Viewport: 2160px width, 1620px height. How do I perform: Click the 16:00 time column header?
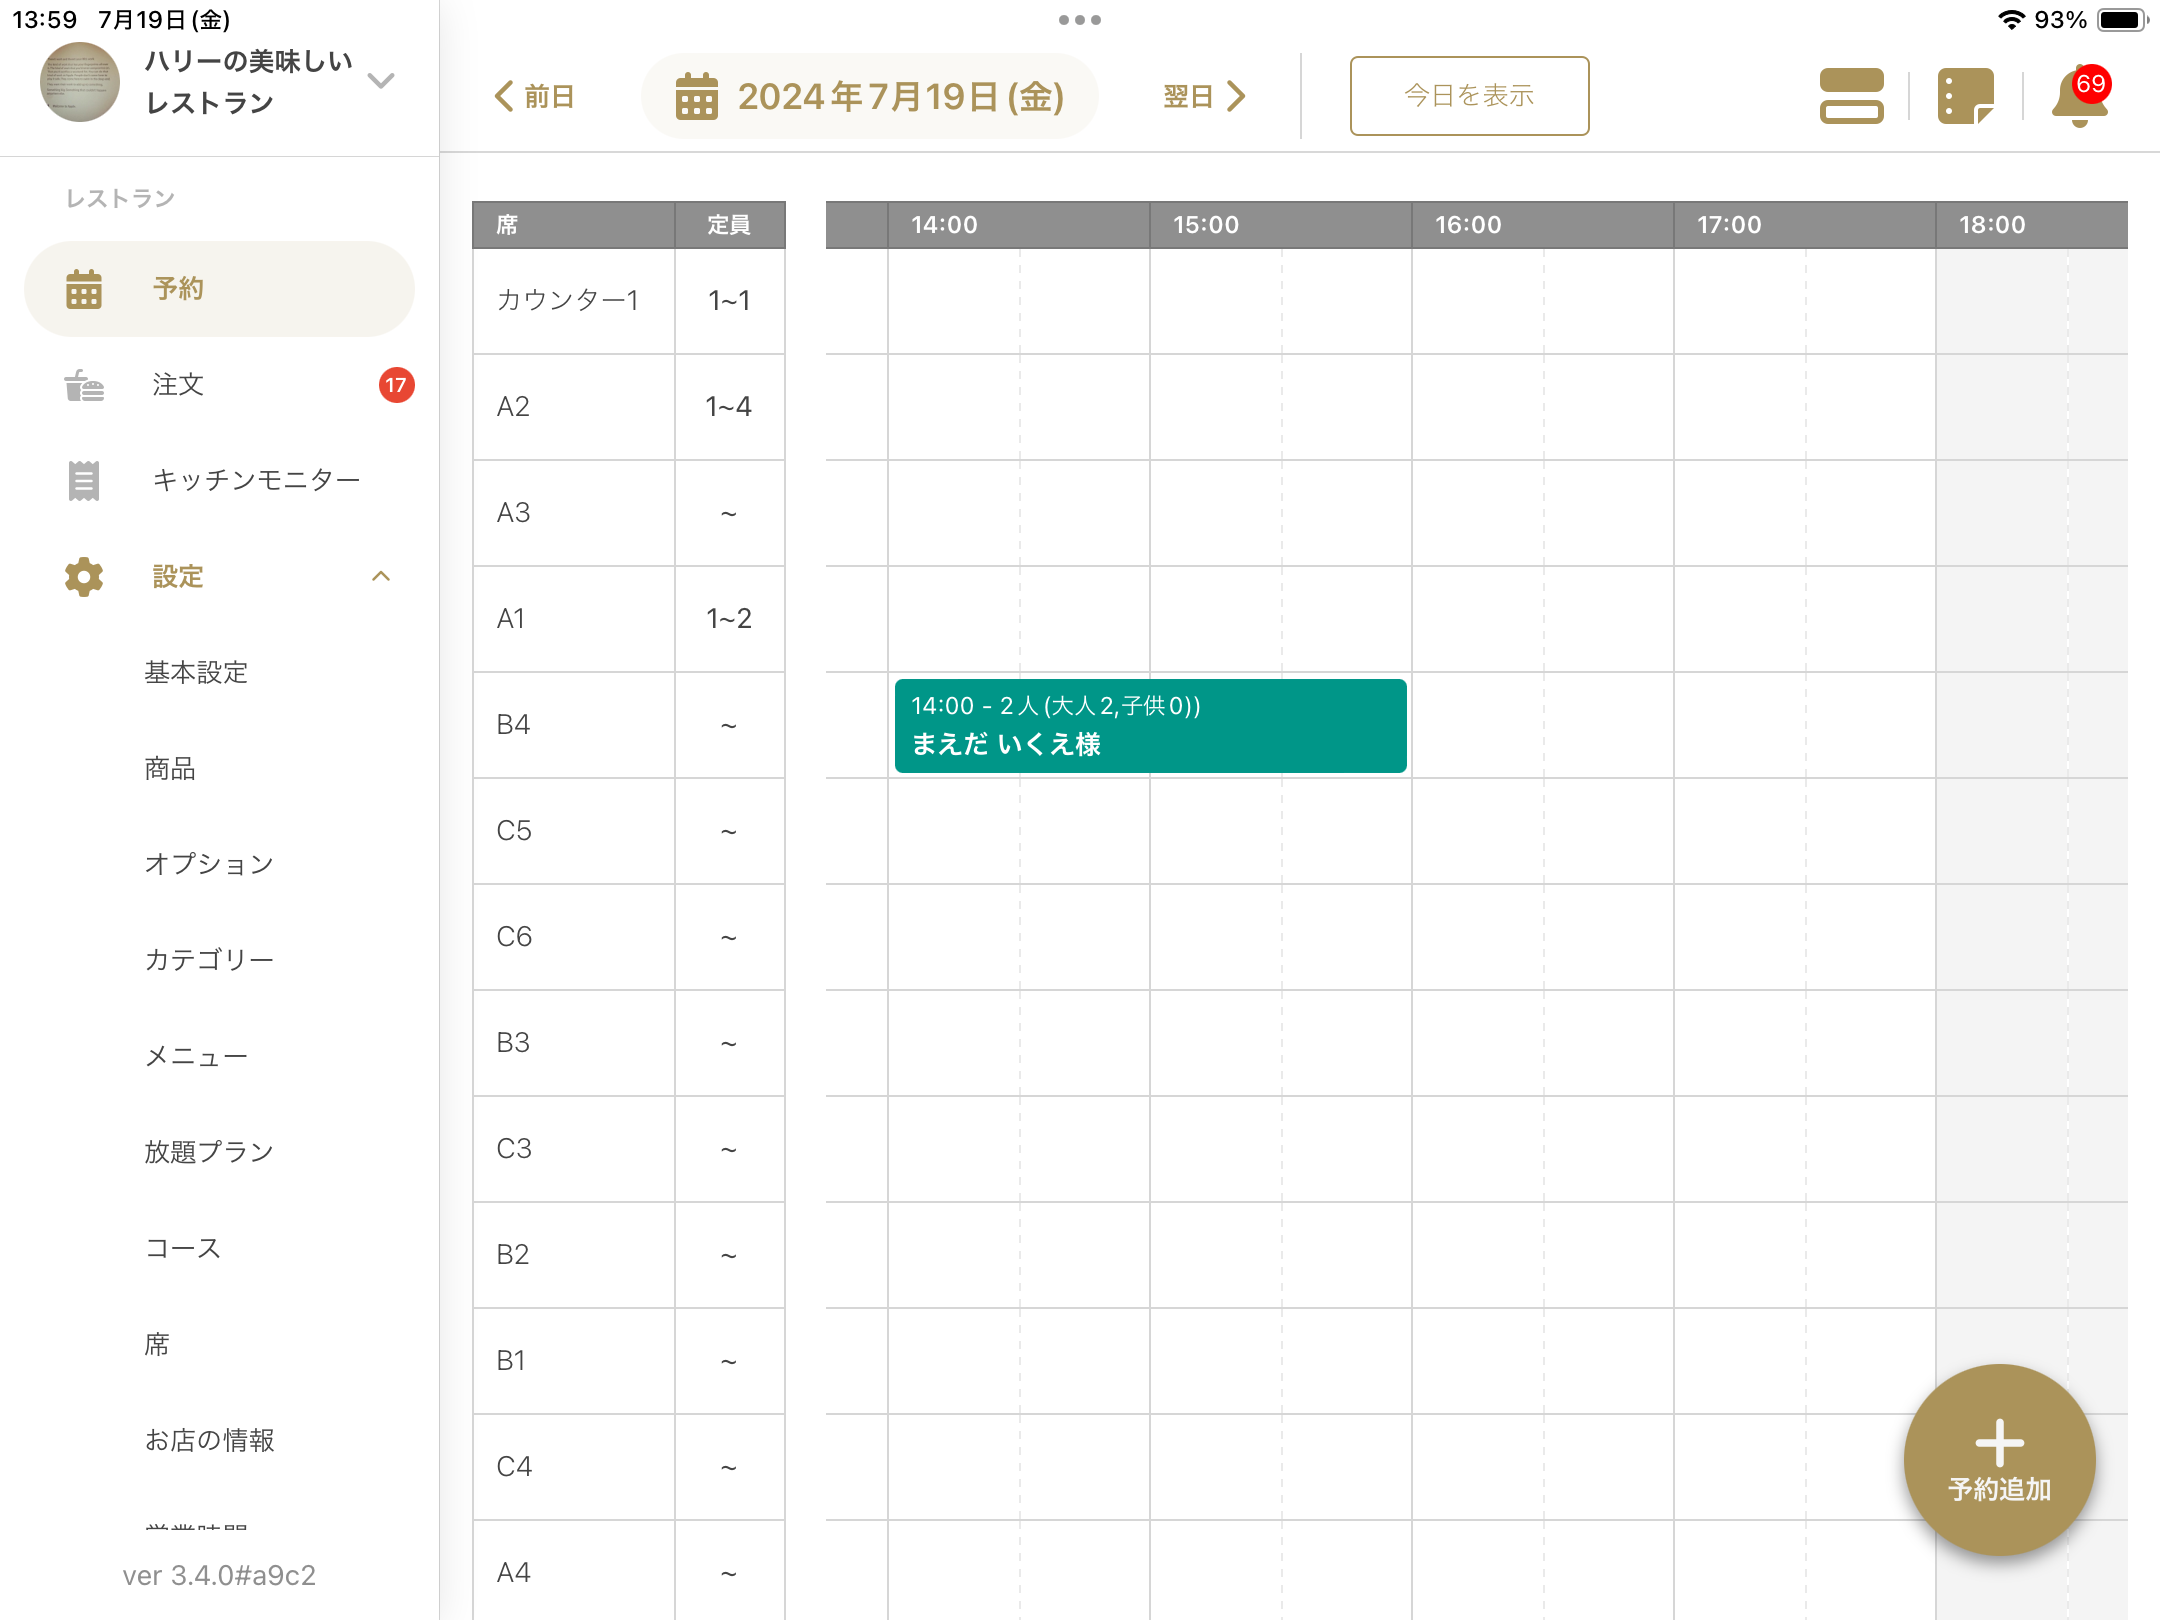1543,225
